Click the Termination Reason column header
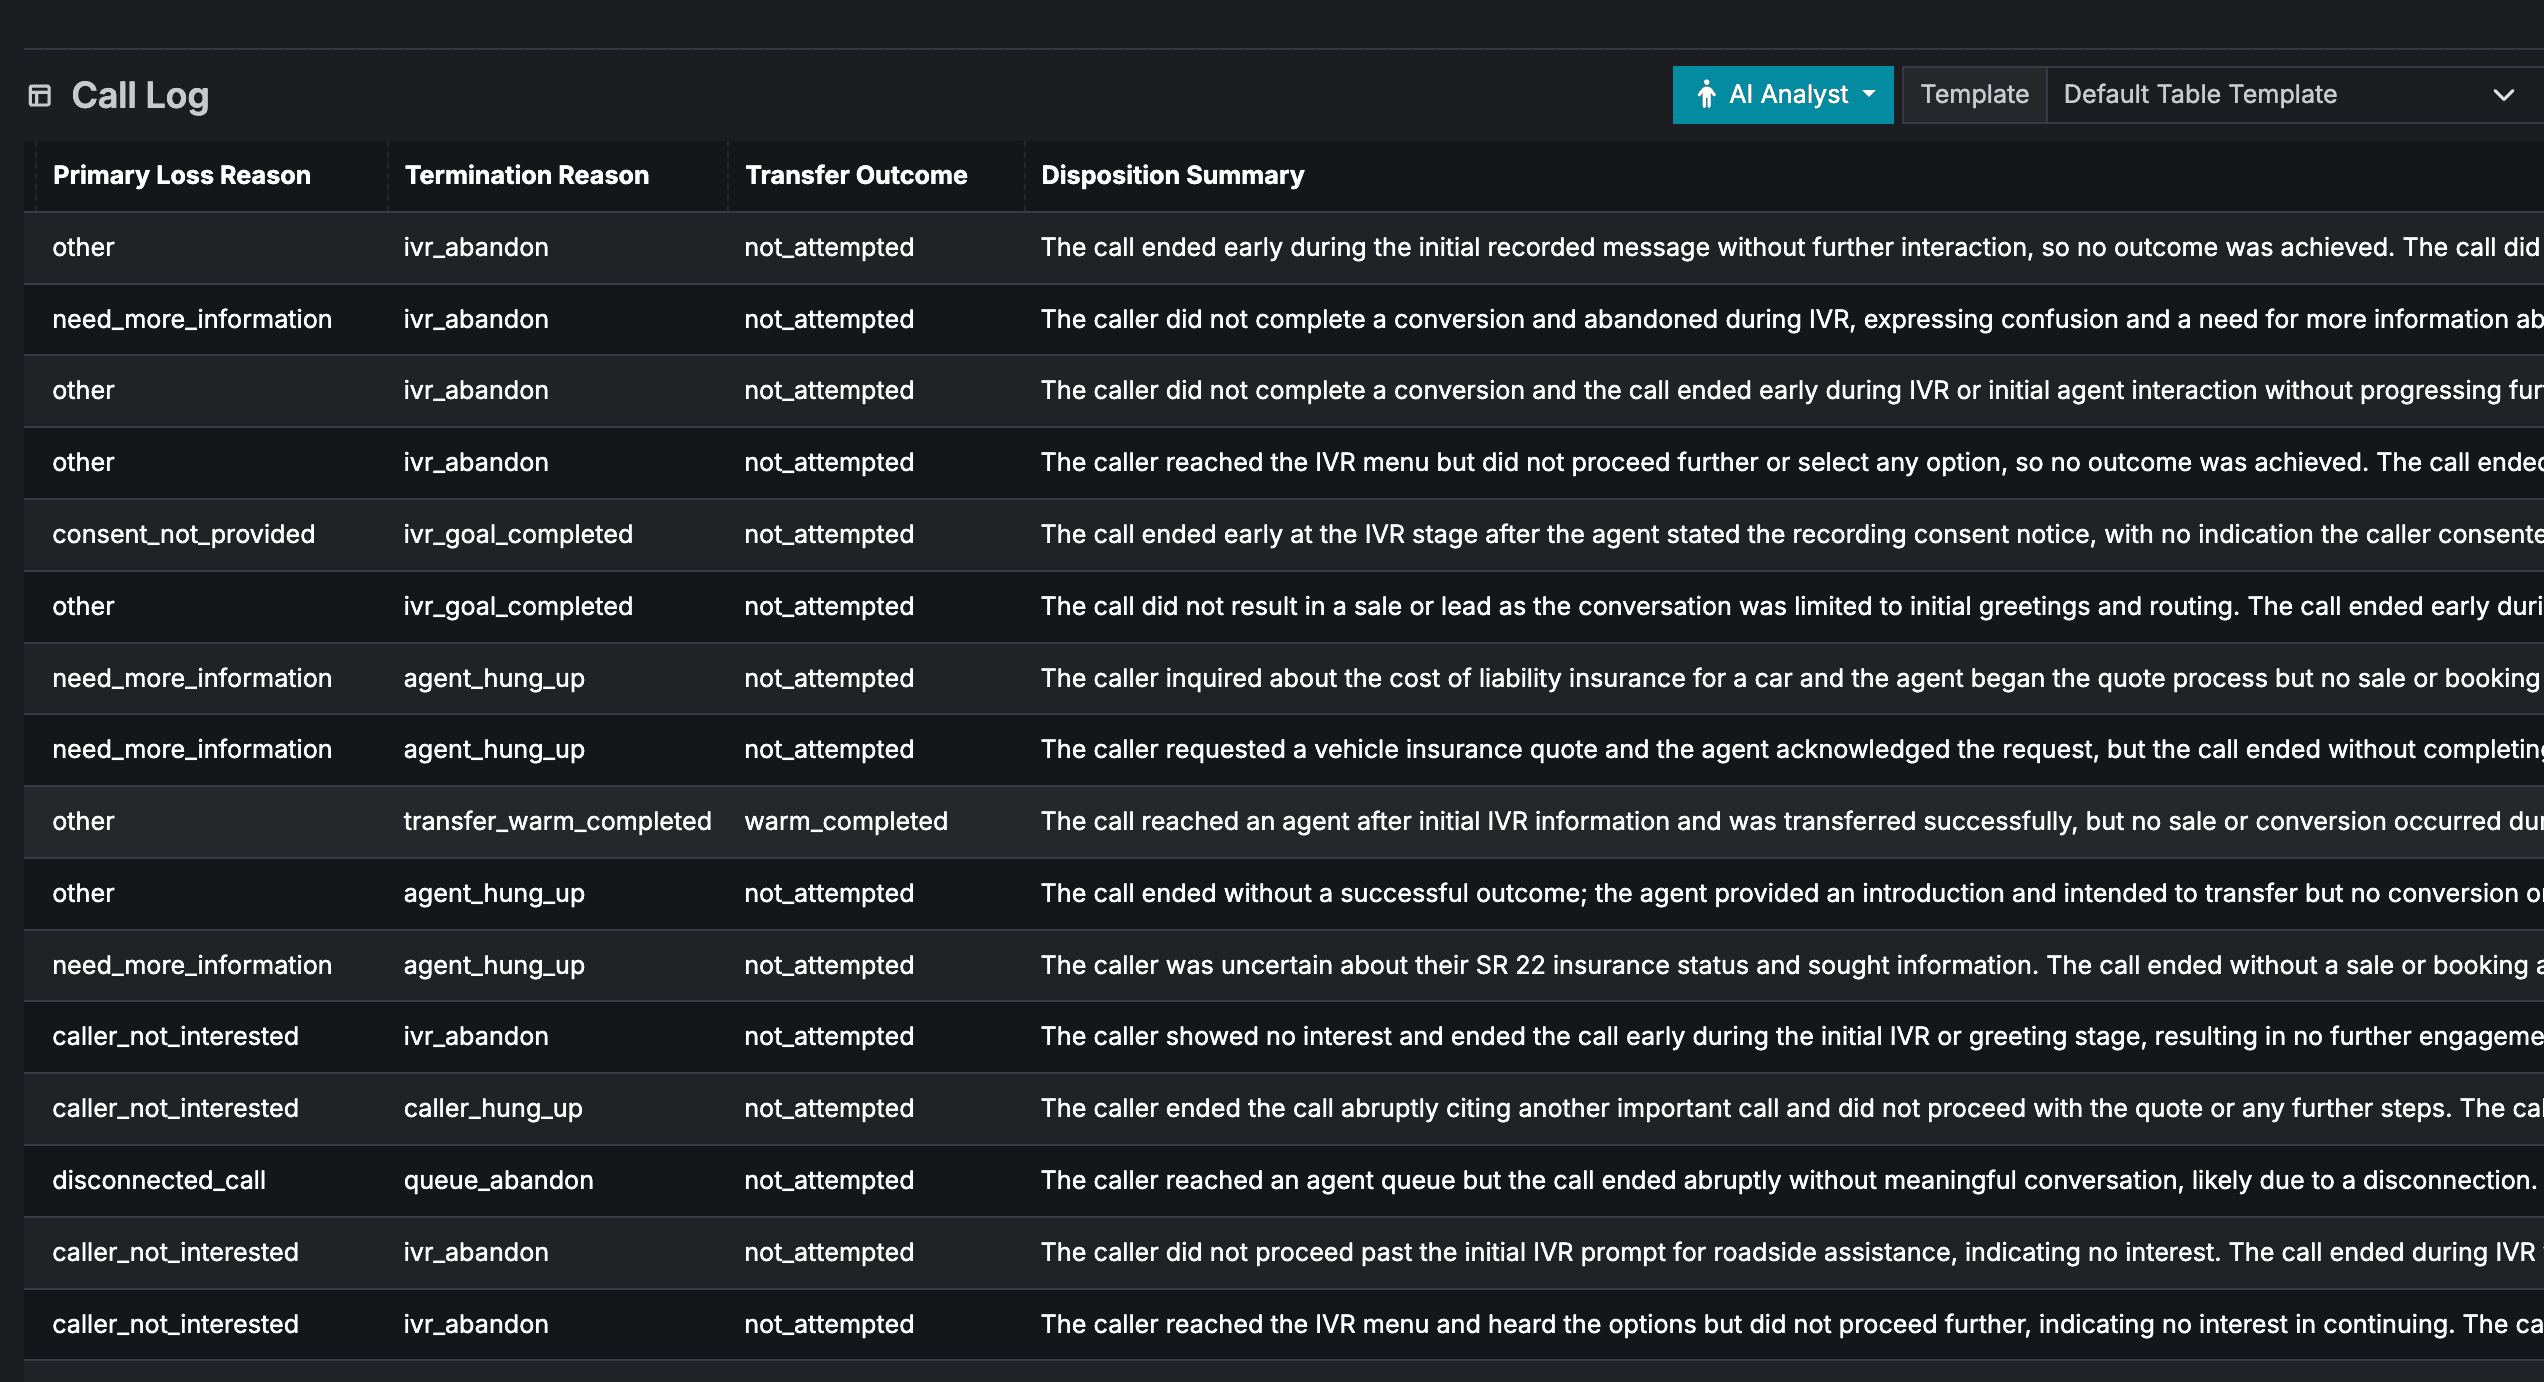The width and height of the screenshot is (2544, 1382). 526,174
